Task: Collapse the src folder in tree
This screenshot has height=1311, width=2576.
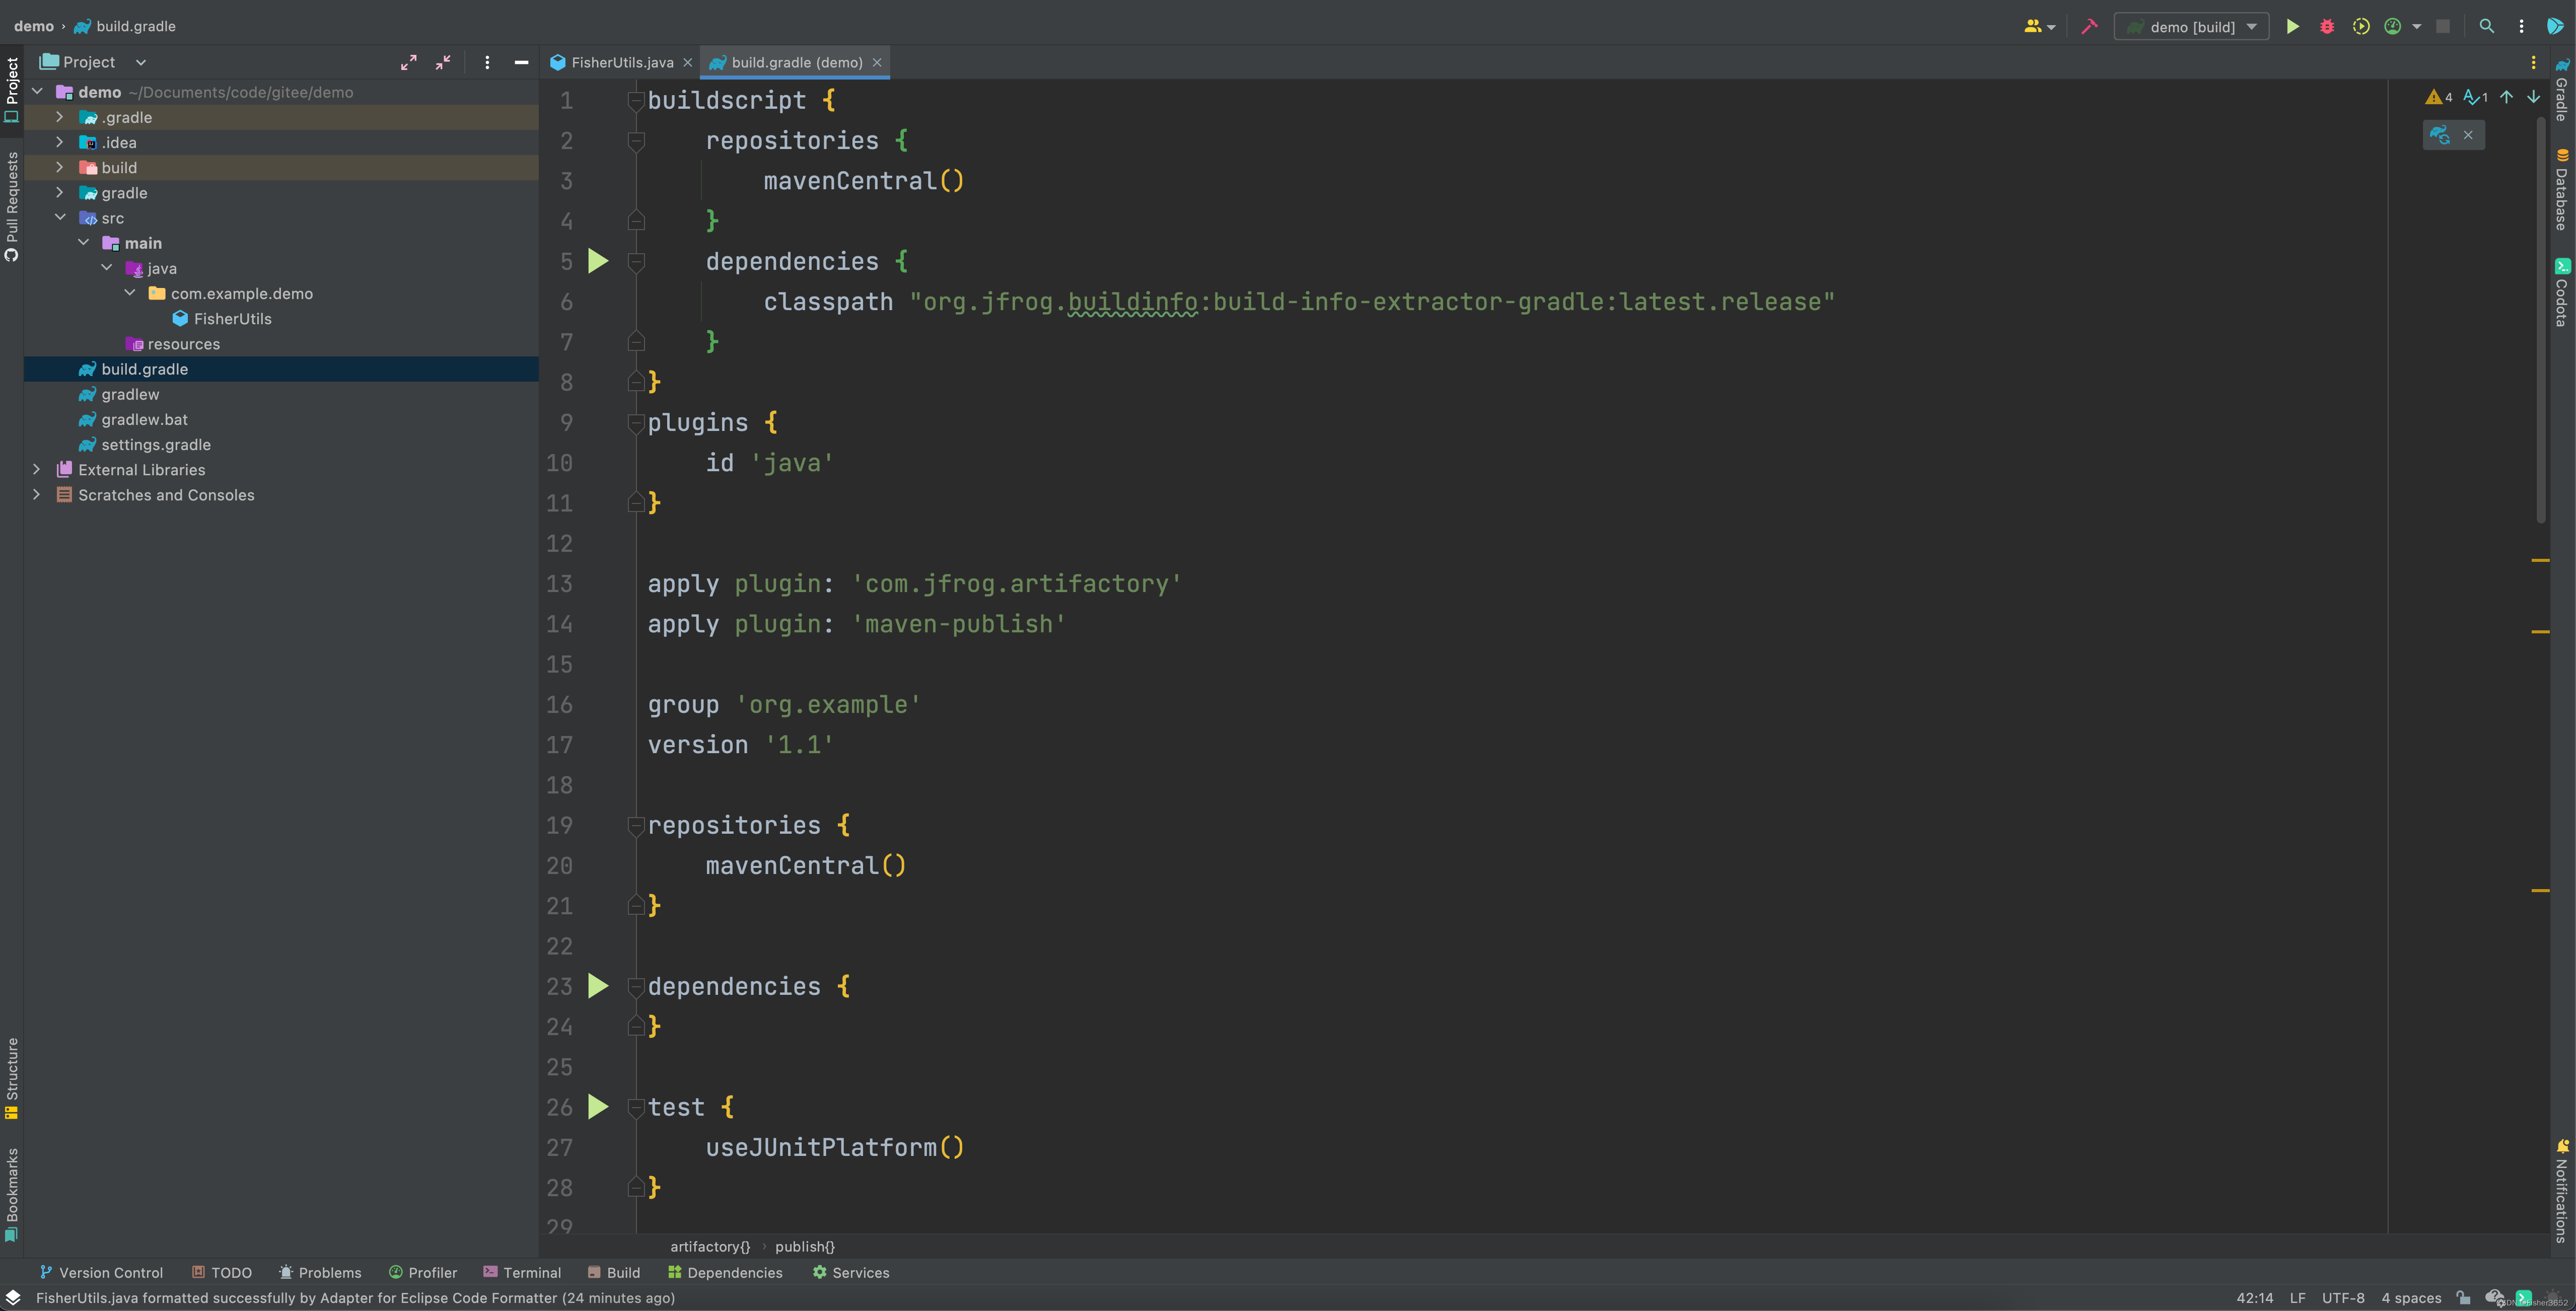Action: click(x=60, y=218)
